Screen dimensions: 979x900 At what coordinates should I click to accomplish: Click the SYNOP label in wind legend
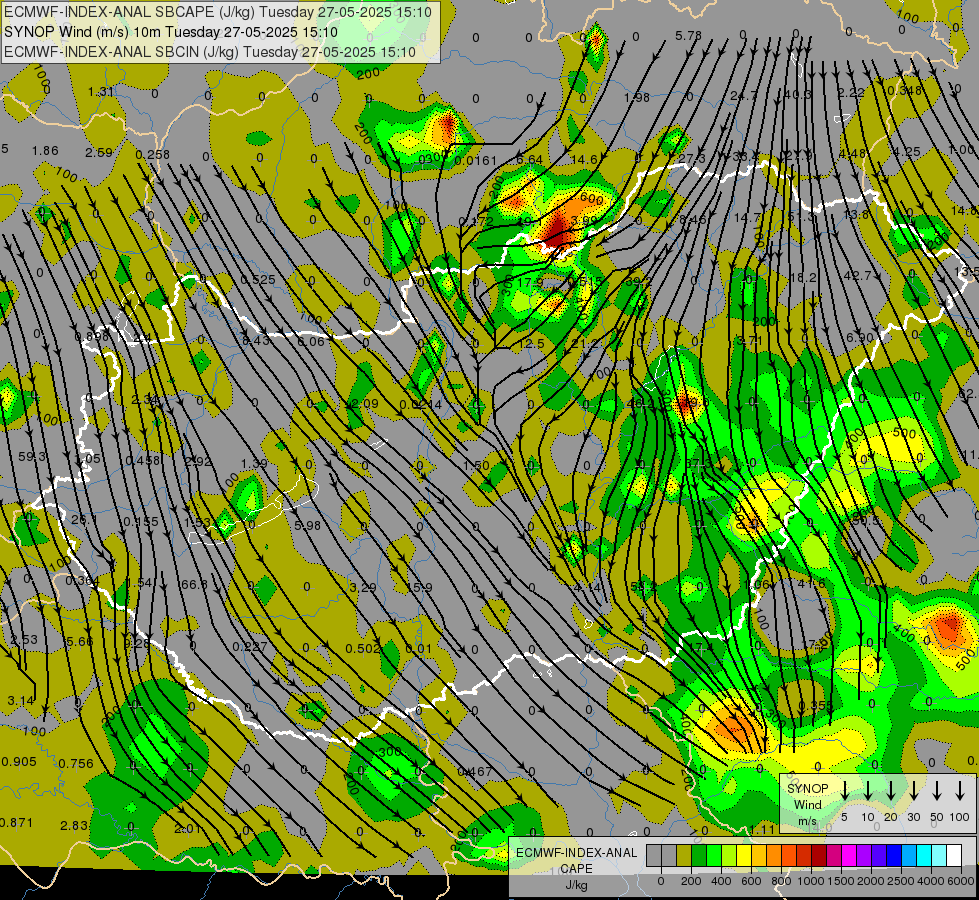coord(807,789)
